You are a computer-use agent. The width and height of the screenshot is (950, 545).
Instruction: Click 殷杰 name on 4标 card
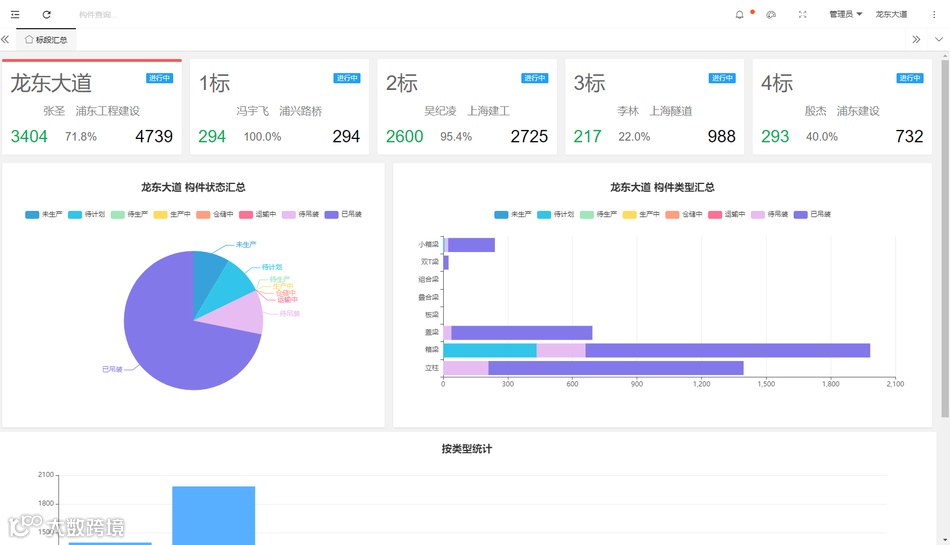point(815,111)
